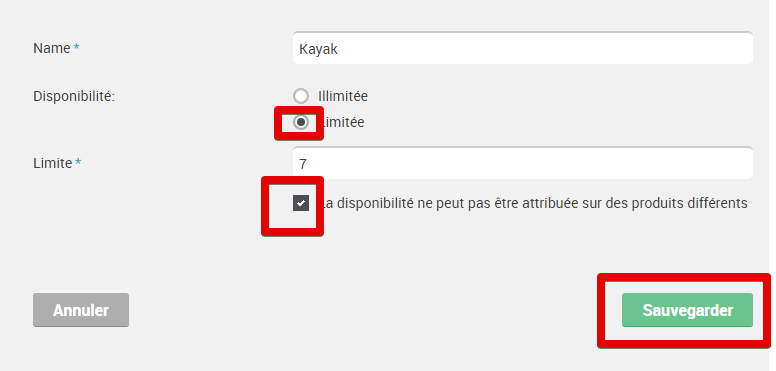Screen dimensions: 776x371
Task: Click the Disponibilité: label
Action: coord(74,96)
